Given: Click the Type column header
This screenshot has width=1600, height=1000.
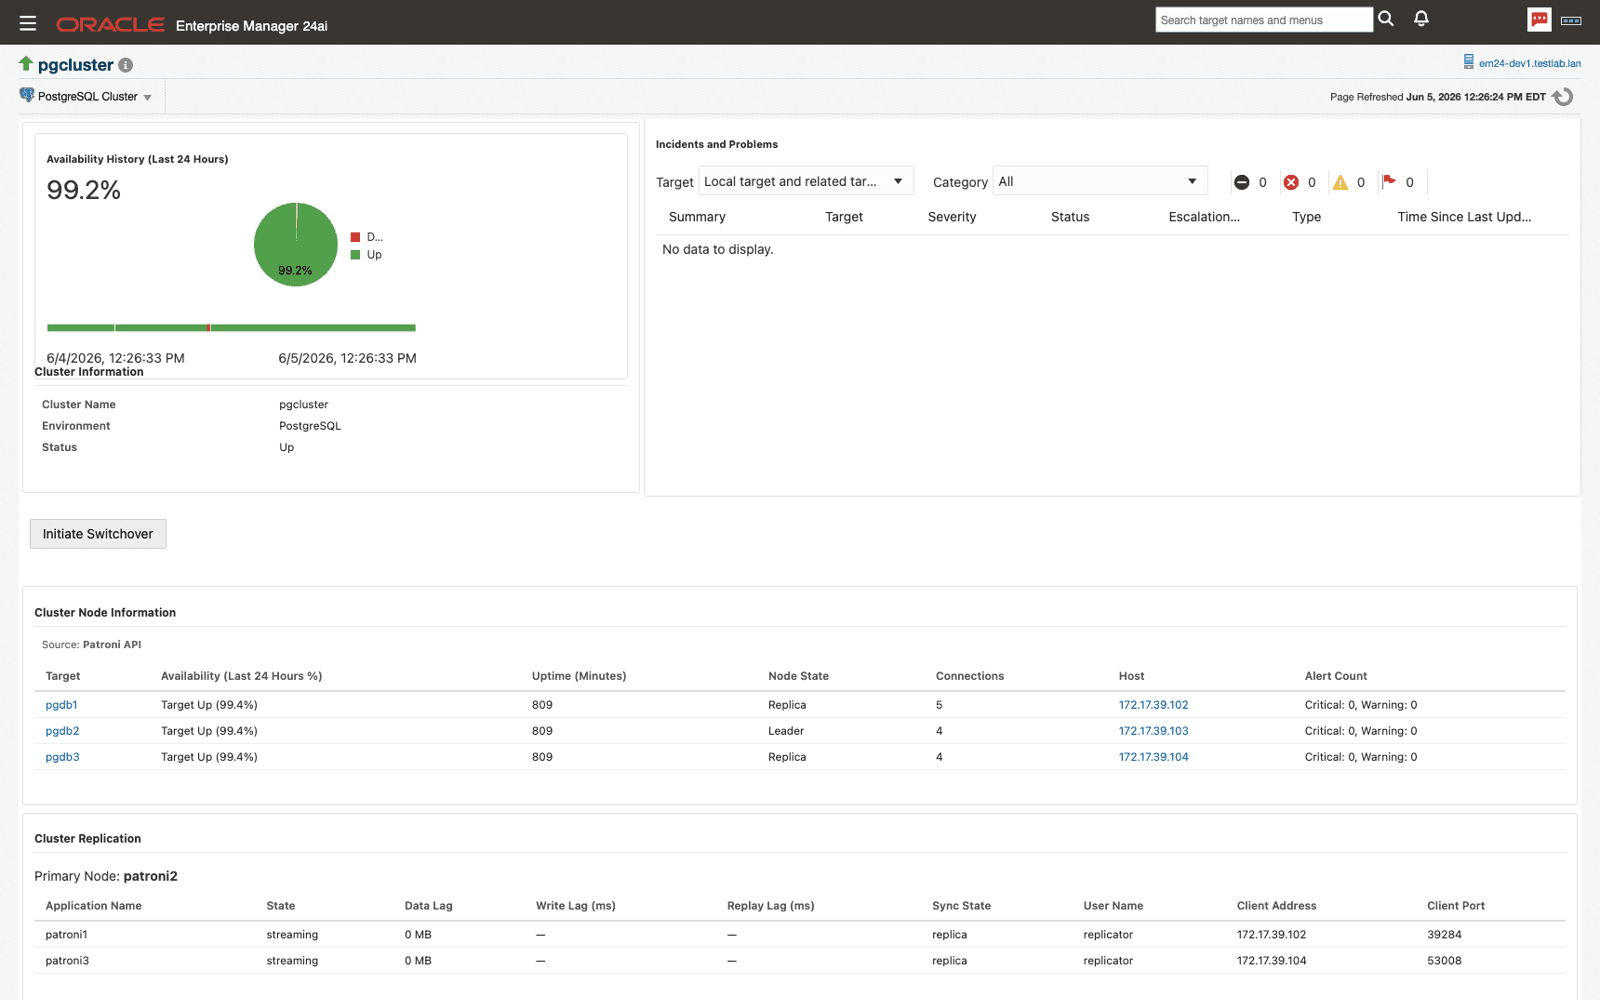Looking at the screenshot, I should 1306,217.
